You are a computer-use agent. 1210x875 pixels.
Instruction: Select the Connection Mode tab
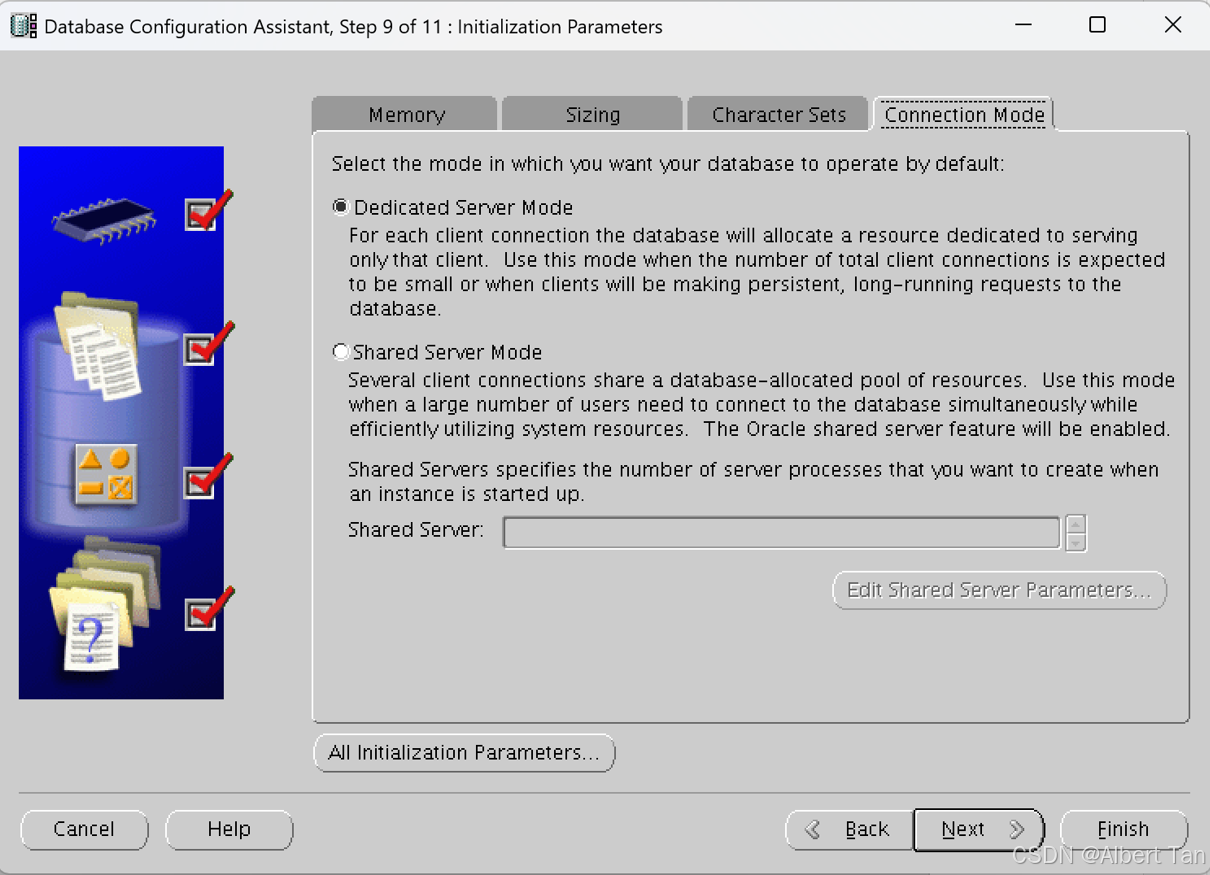[x=964, y=114]
